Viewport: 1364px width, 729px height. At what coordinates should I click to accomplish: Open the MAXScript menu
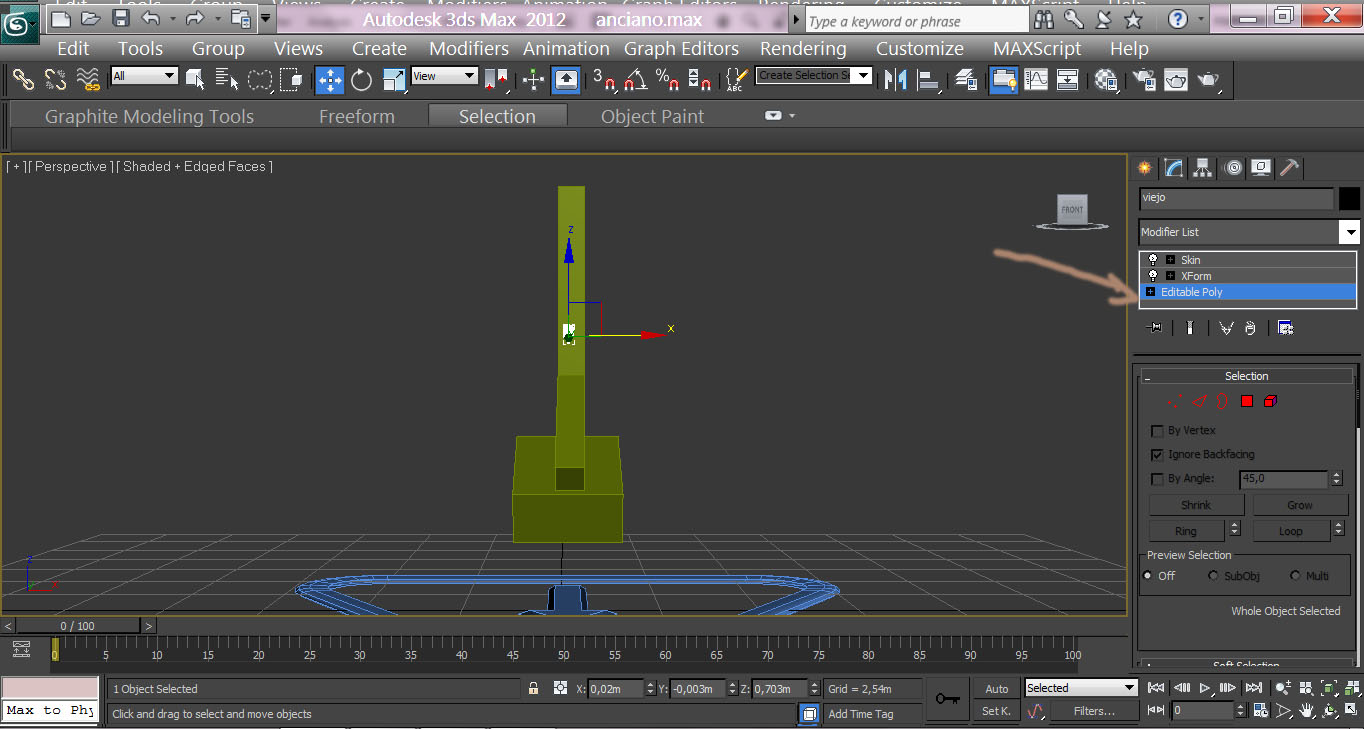tap(1037, 48)
